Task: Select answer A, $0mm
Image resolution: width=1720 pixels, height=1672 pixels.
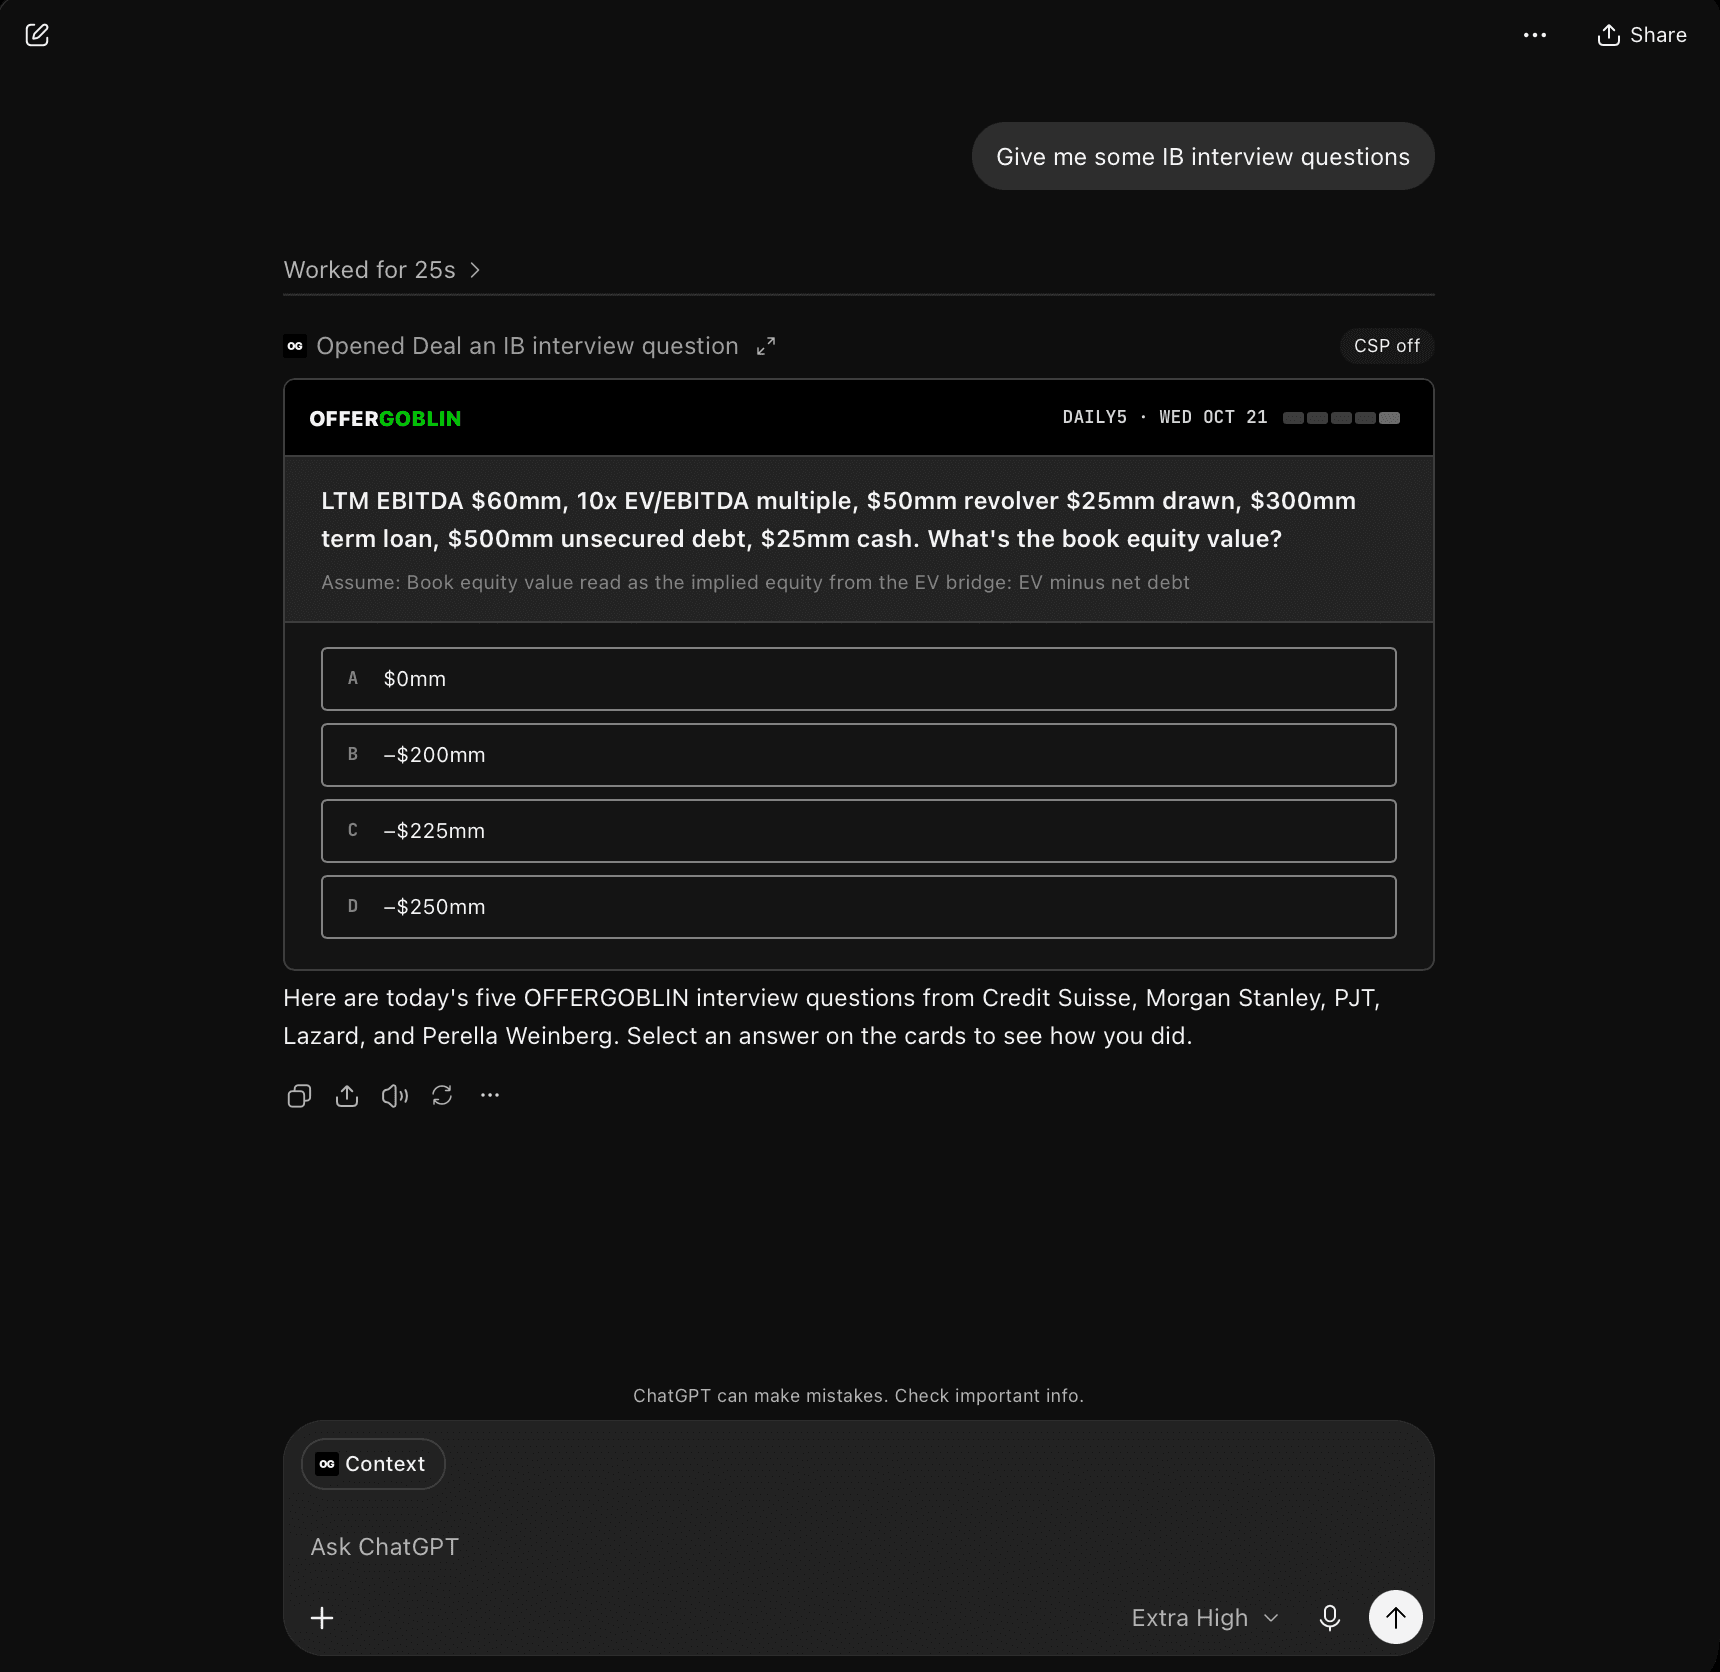Action: (858, 679)
